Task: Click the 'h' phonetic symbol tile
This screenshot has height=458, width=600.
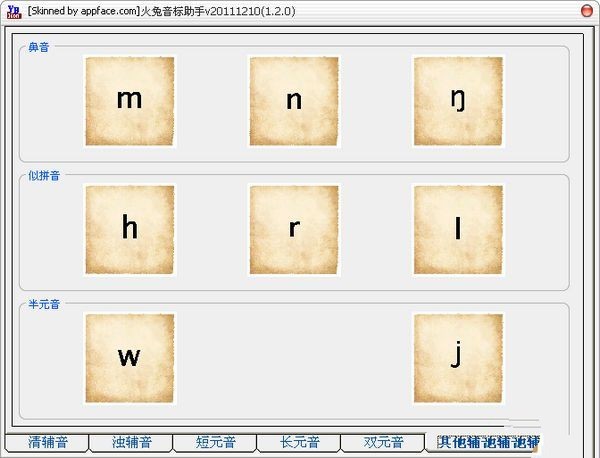Action: tap(130, 229)
